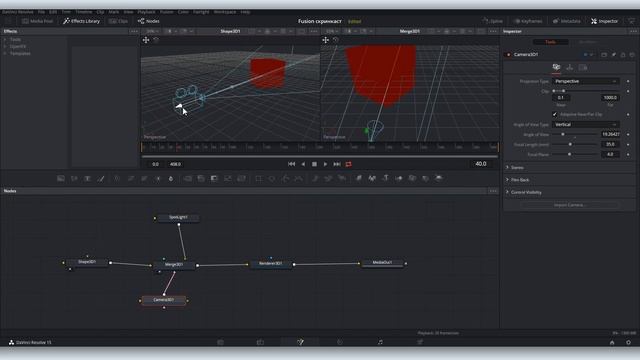Select the MediaOut1 node
The height and width of the screenshot is (360, 640).
(x=382, y=263)
